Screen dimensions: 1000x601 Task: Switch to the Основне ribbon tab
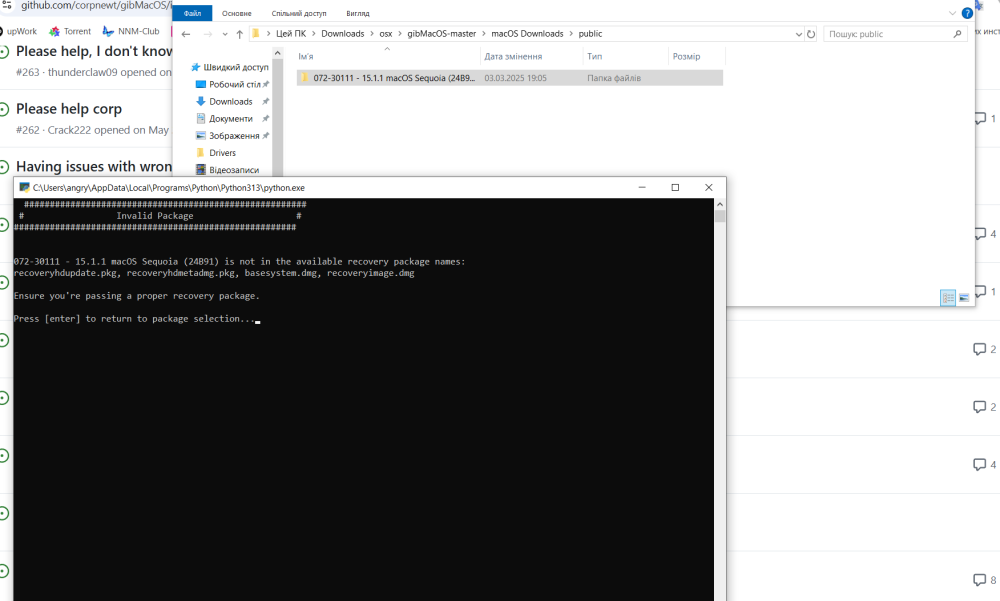tap(237, 13)
